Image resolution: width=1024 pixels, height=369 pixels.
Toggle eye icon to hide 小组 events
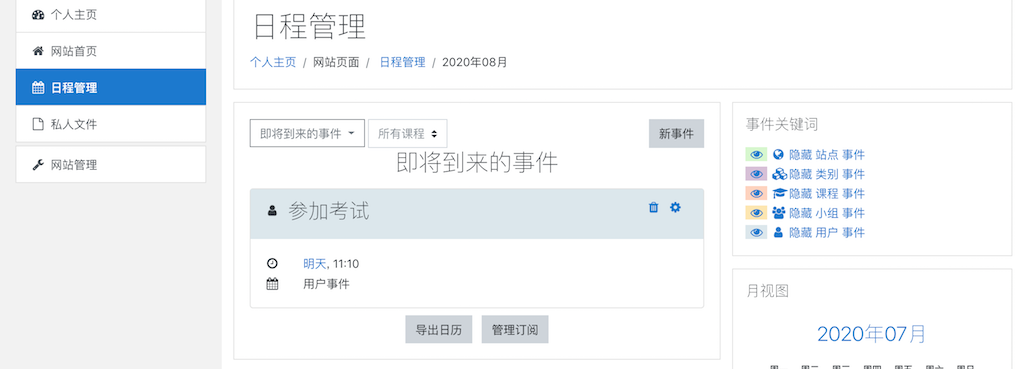tap(756, 213)
